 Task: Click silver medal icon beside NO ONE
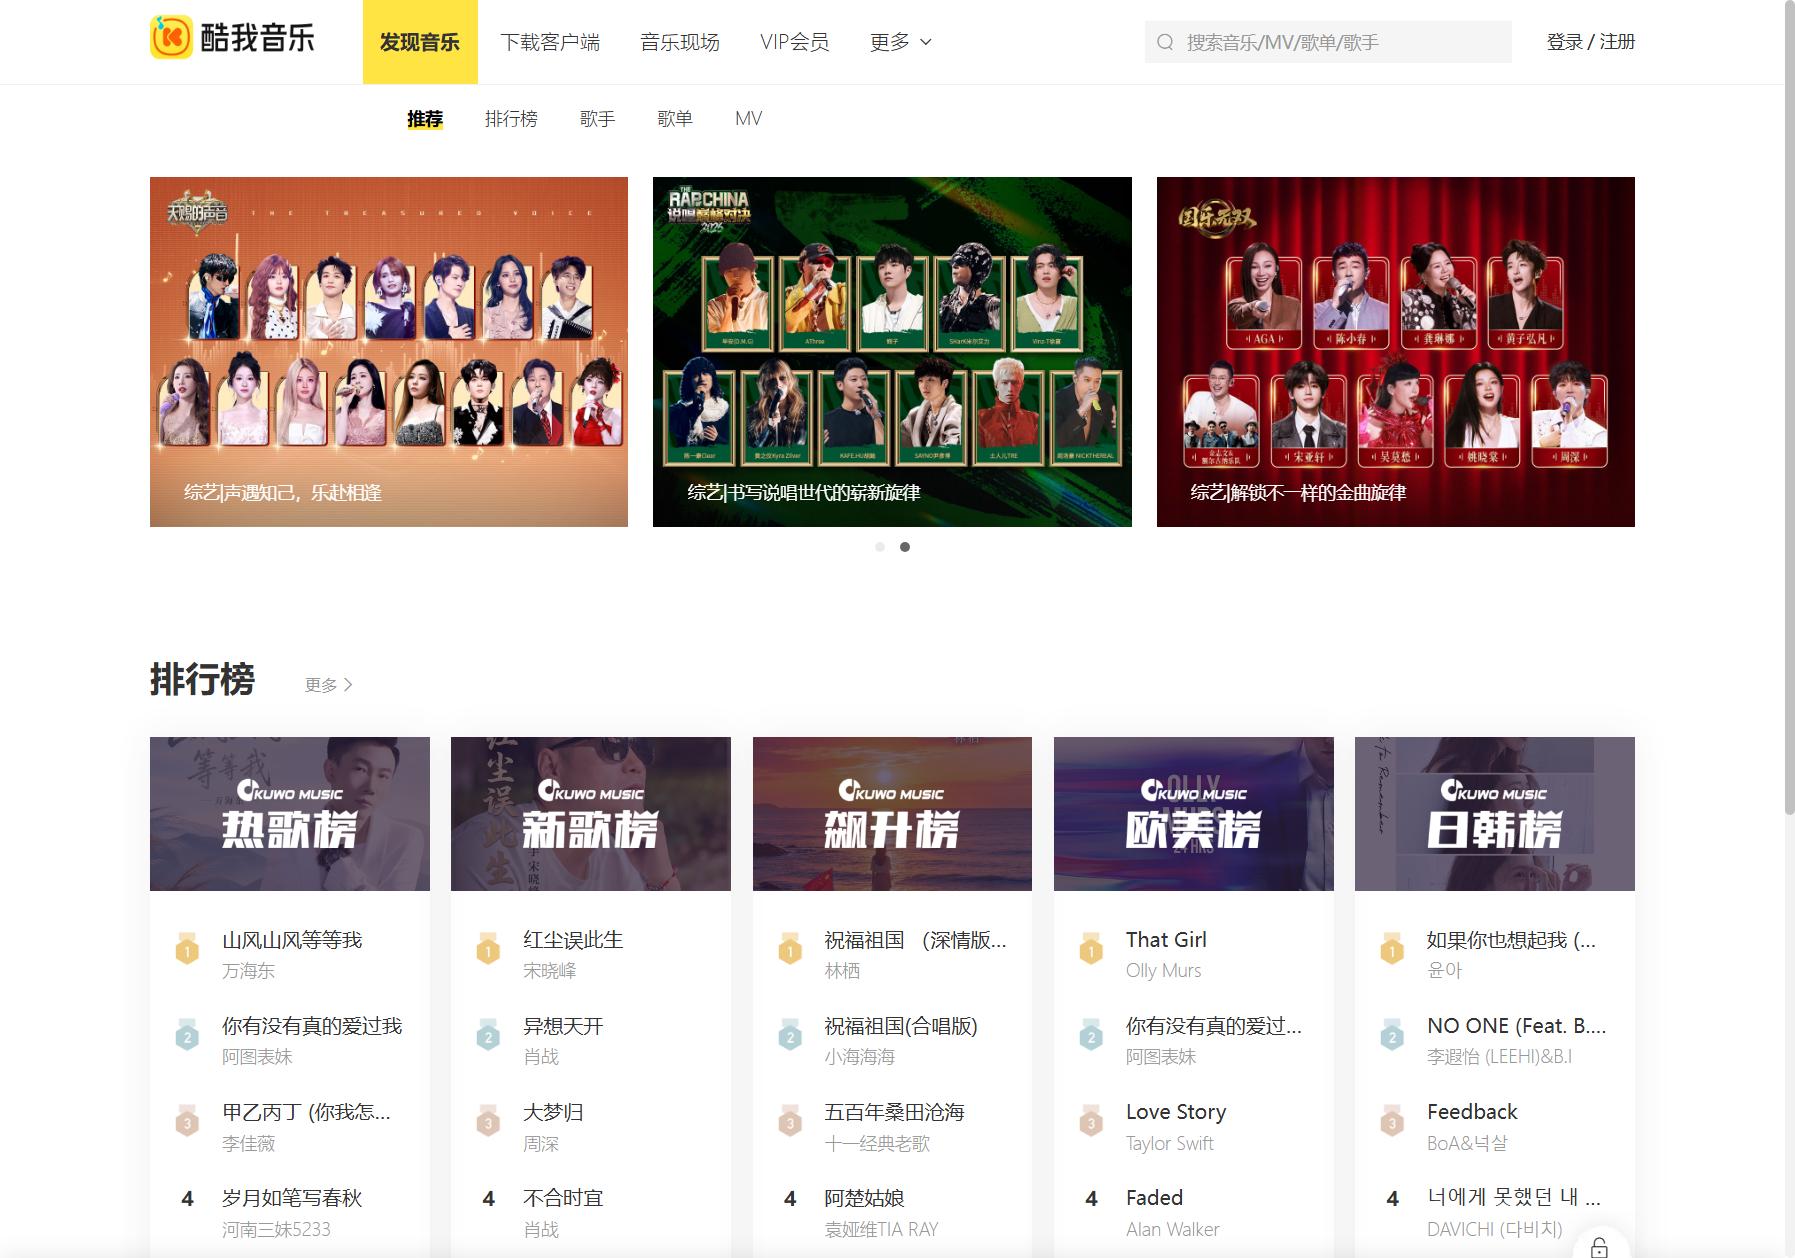coord(1392,1036)
